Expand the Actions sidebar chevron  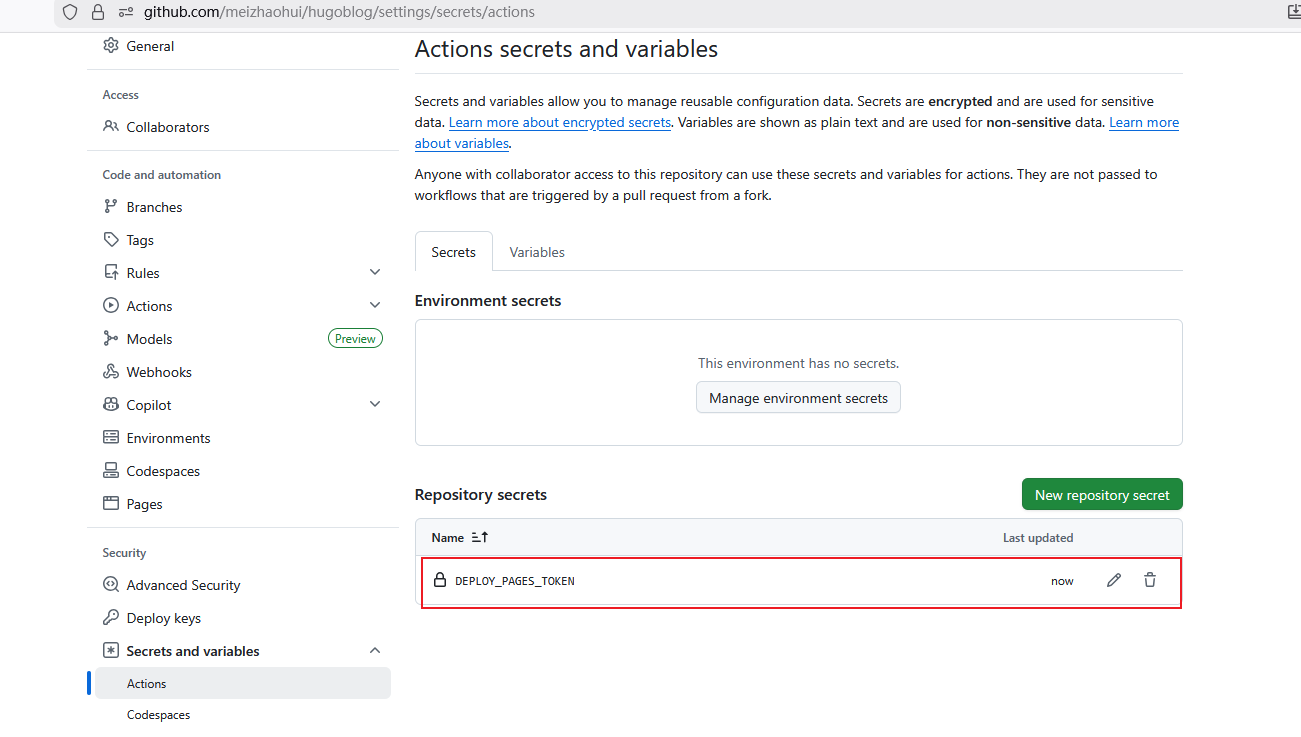click(375, 306)
